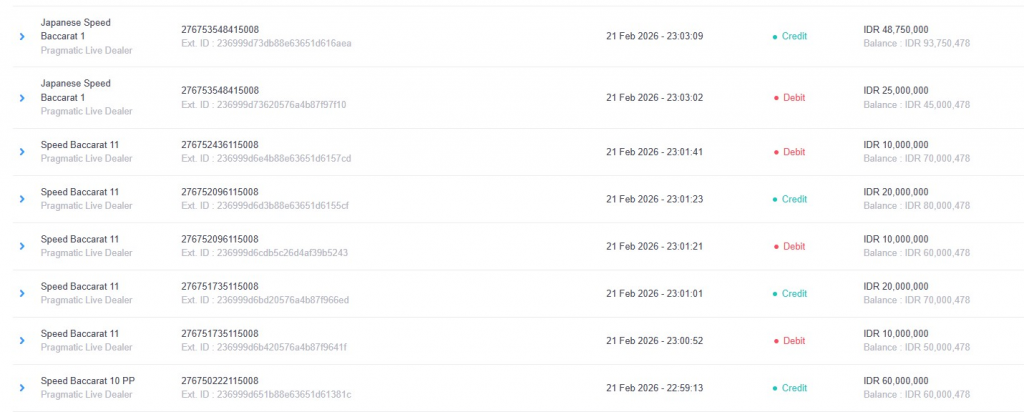Screen dimensions: 1024x412
Task: Click the 21 Feb 2026 - 22:59:13 timestamp
Action: pyautogui.click(x=654, y=388)
